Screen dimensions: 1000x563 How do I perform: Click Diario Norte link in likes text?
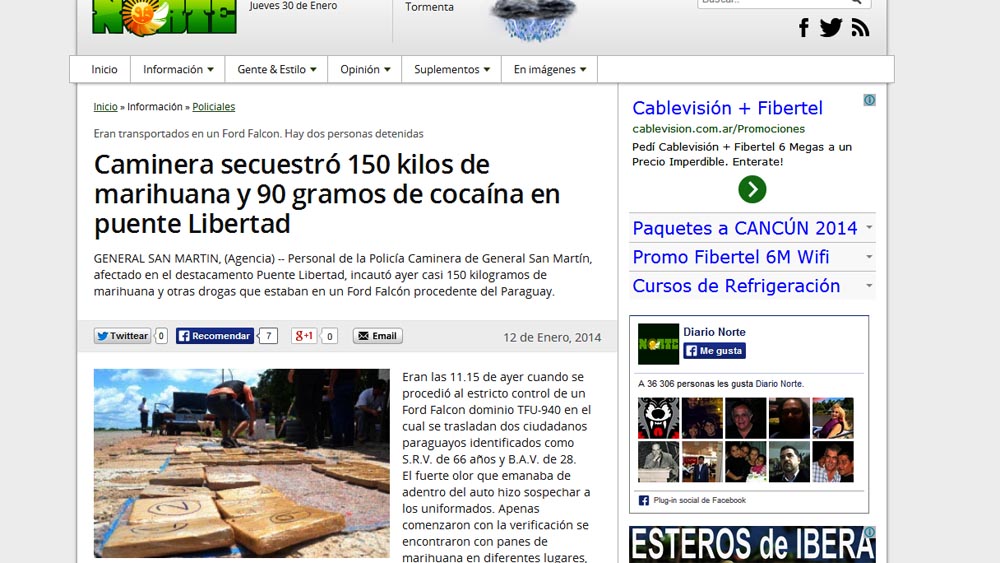779,384
